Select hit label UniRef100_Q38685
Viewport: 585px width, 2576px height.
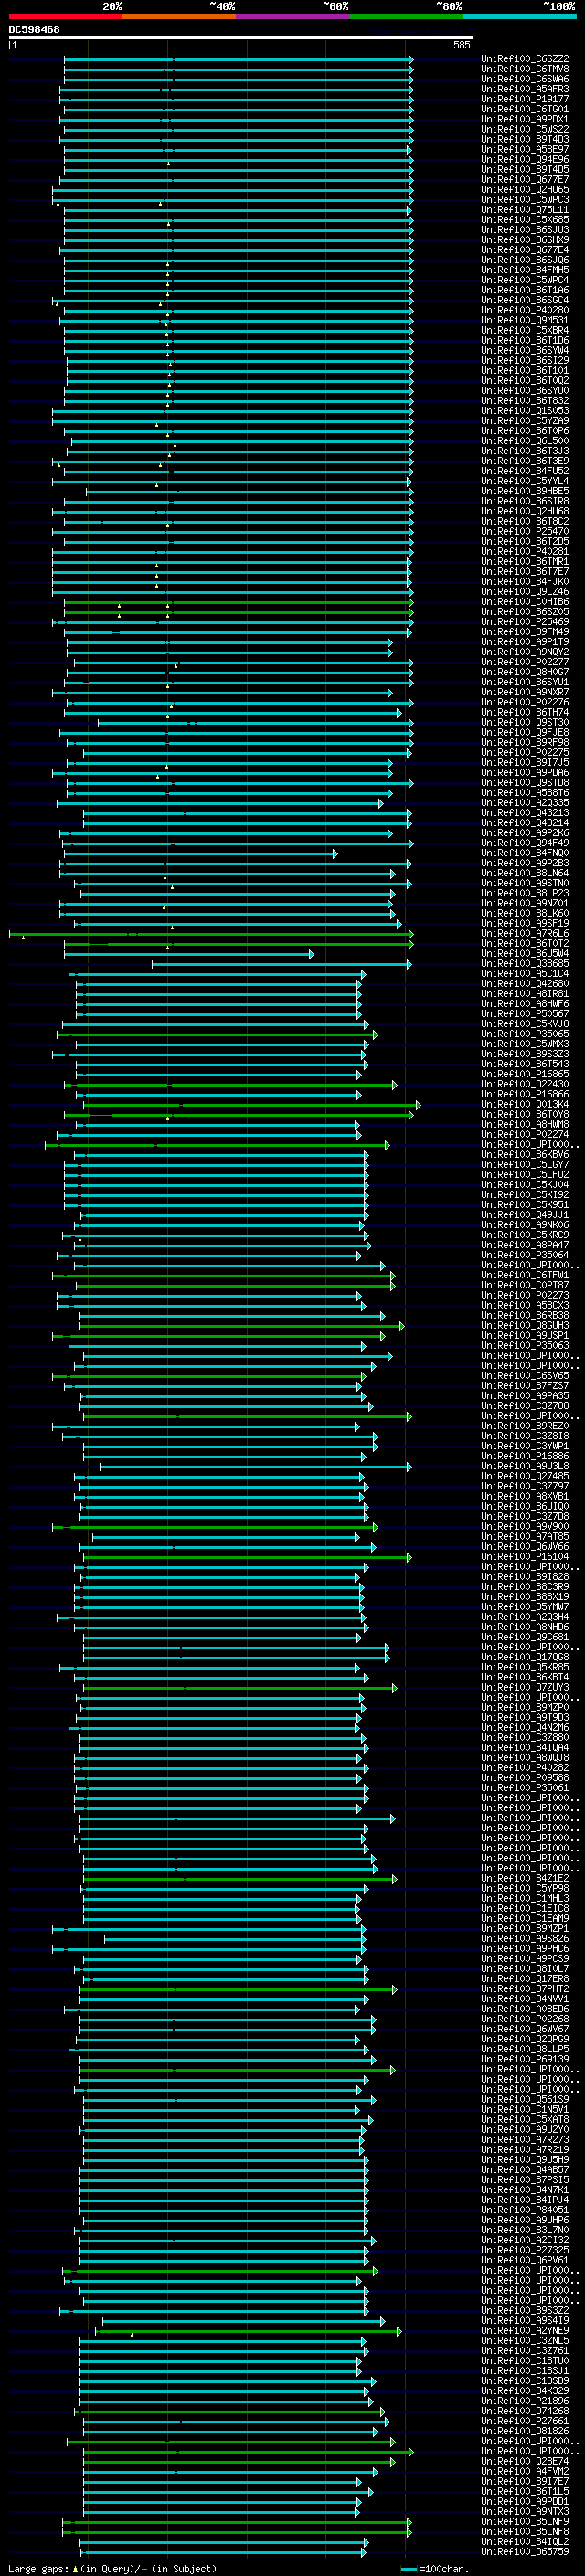pos(524,963)
